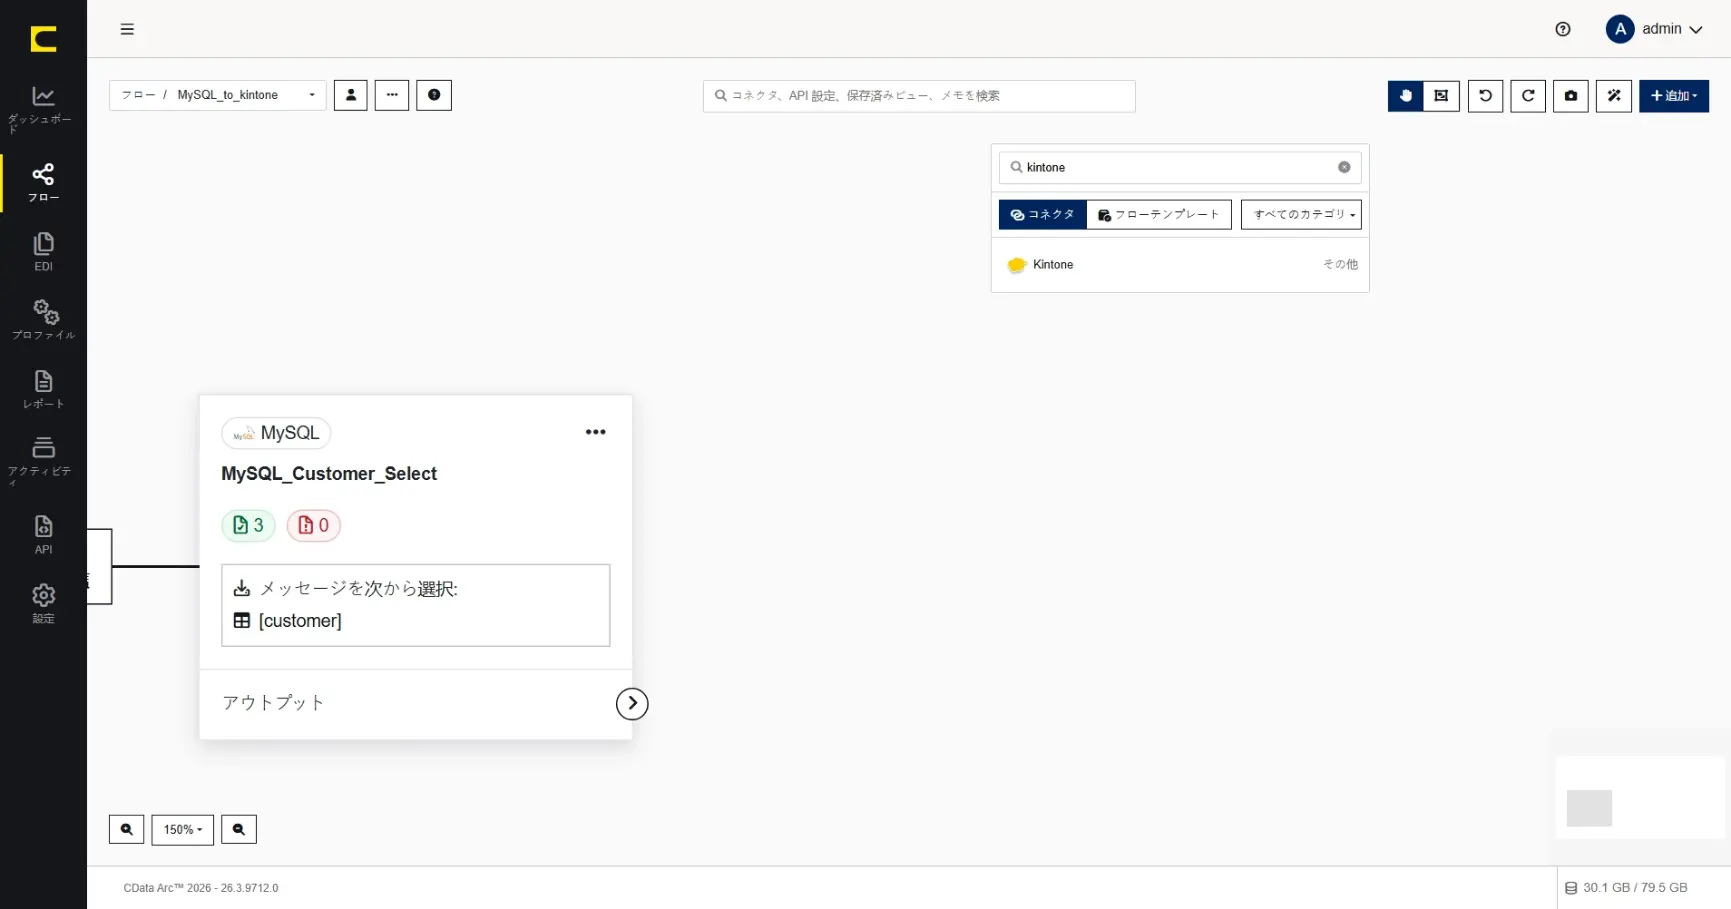View the 0 failed messages badge

coord(314,525)
